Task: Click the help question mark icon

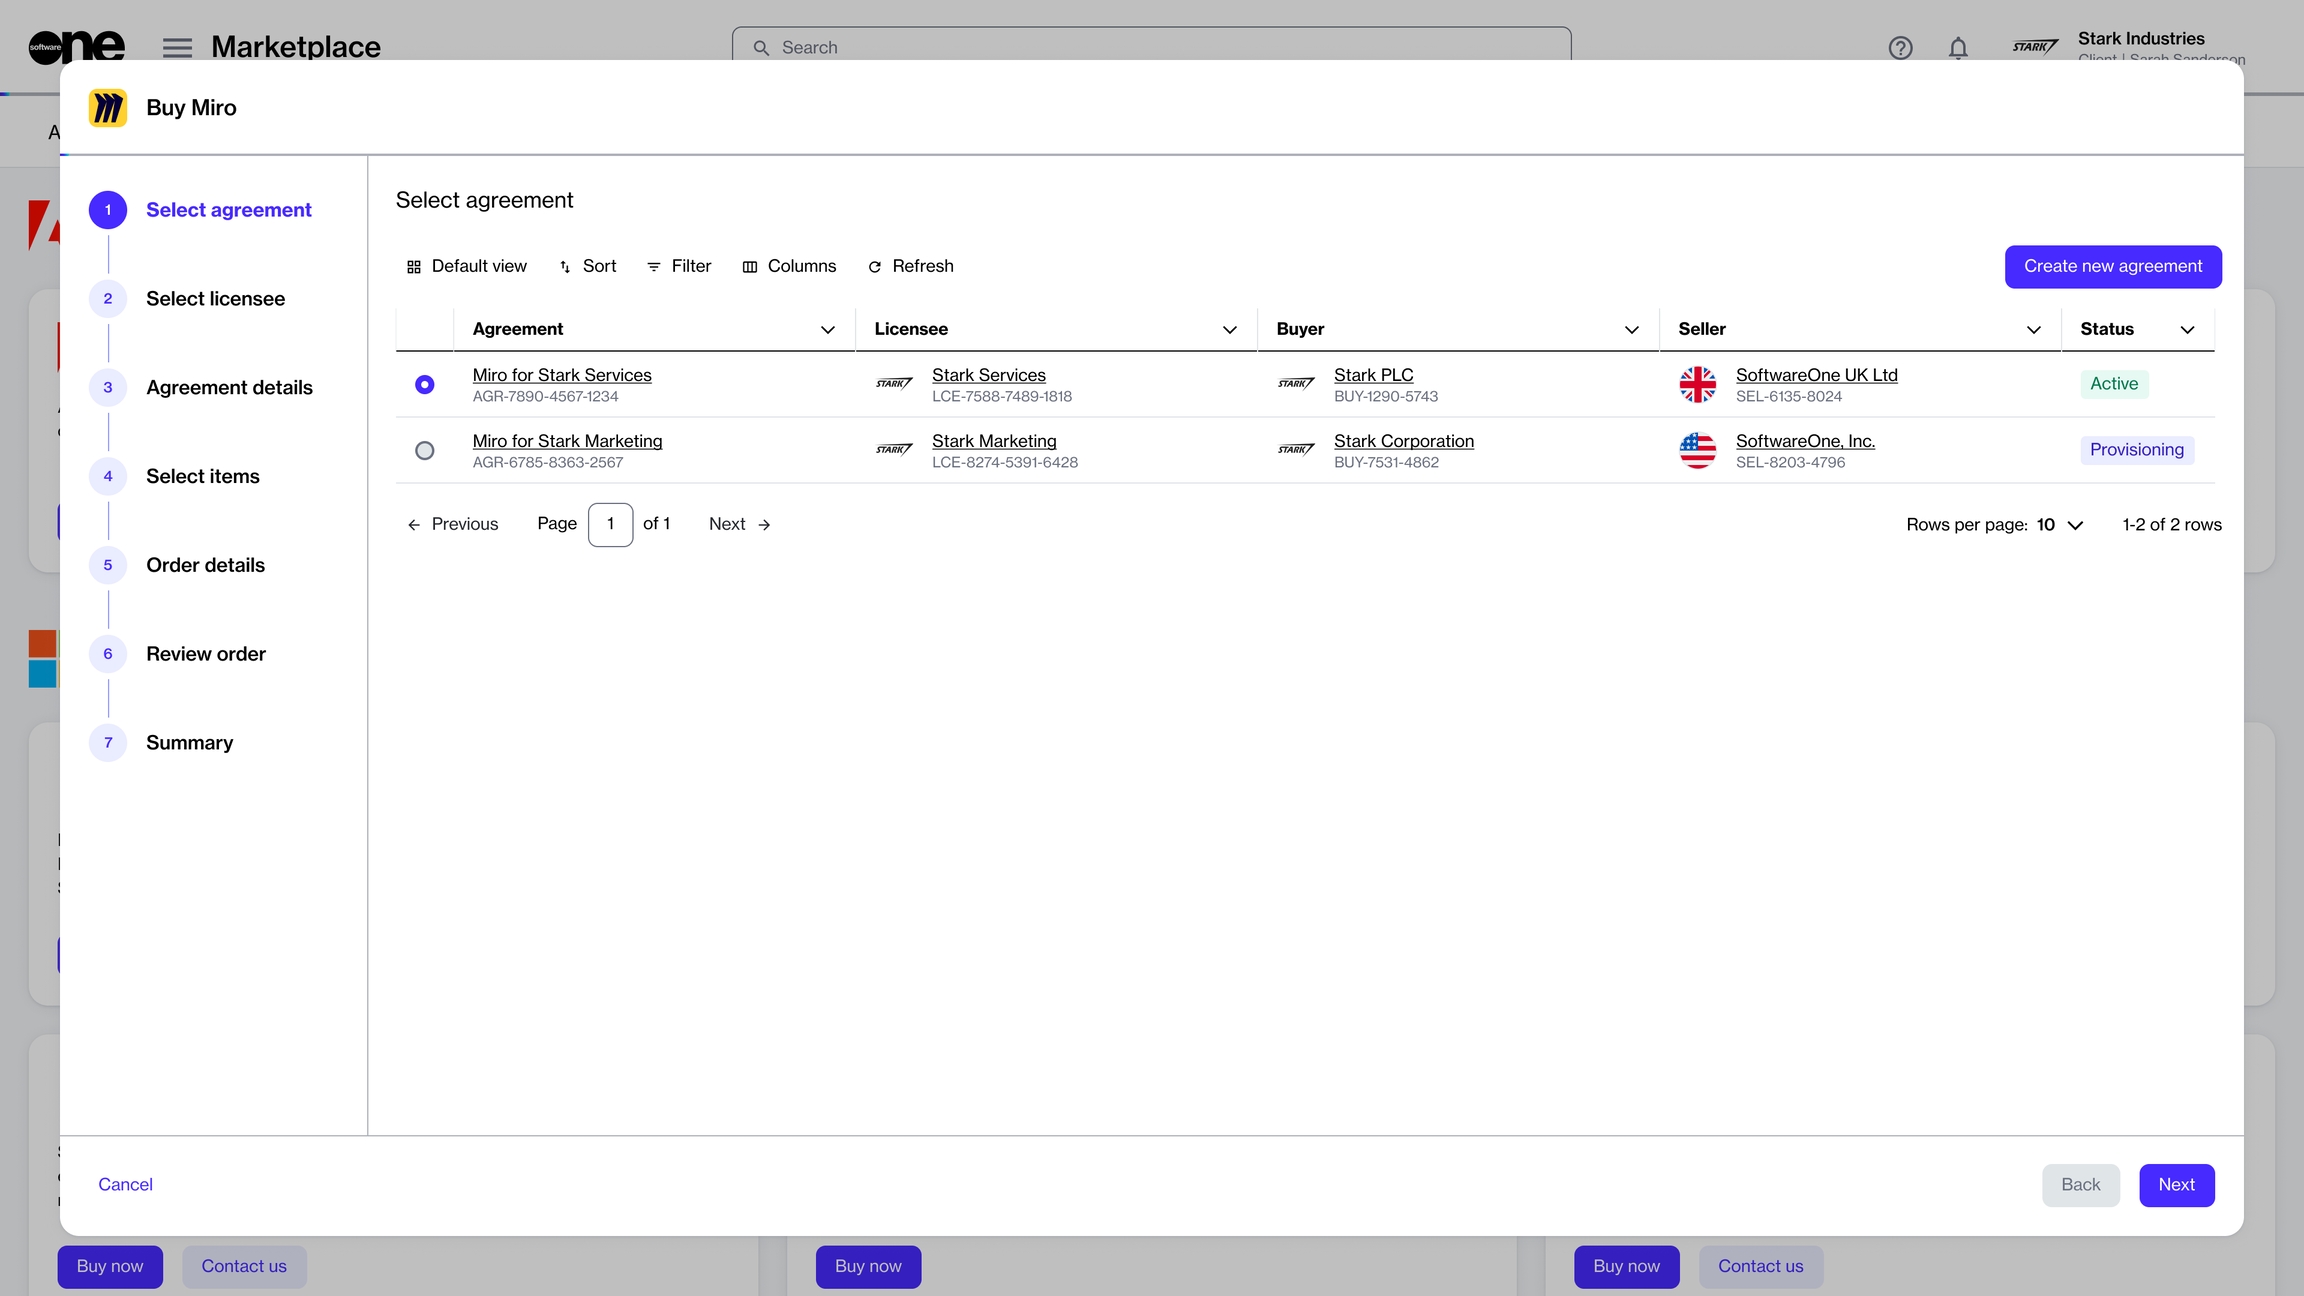Action: [x=1900, y=47]
